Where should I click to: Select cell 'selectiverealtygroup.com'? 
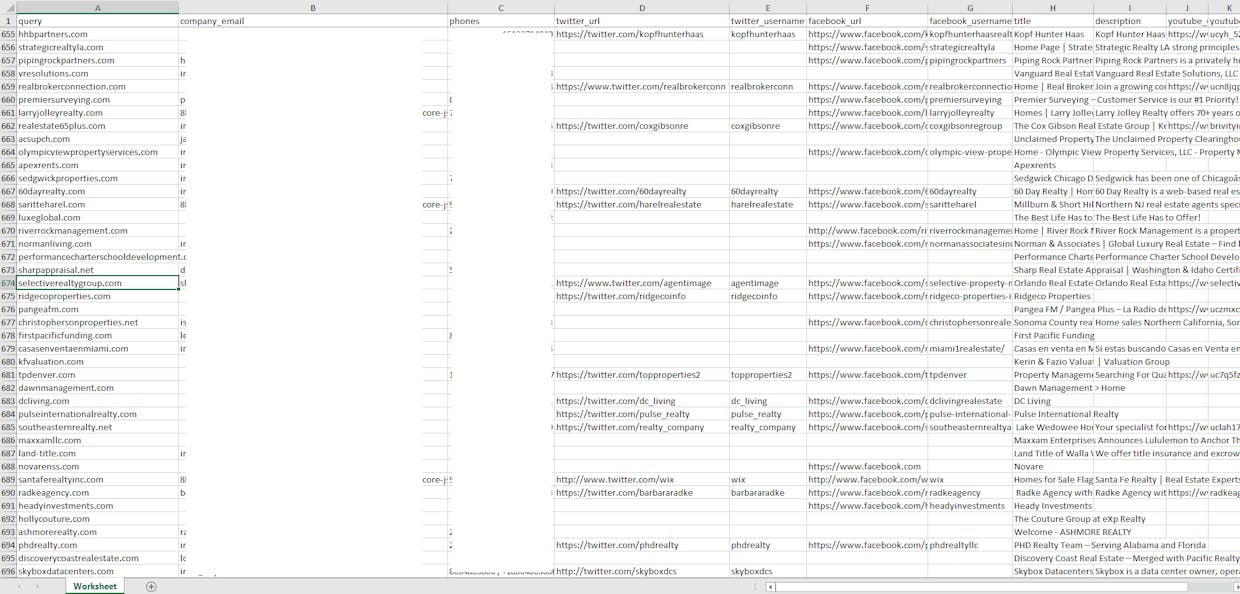click(x=97, y=283)
